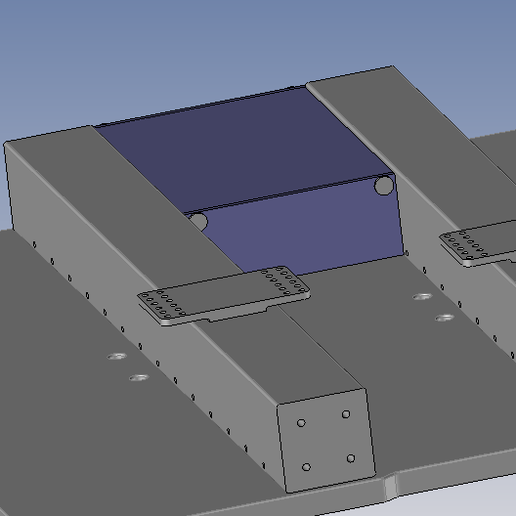Image resolution: width=516 pixels, height=516 pixels.
Task: Select the lower countersunk hole on left floor
Action: click(139, 378)
